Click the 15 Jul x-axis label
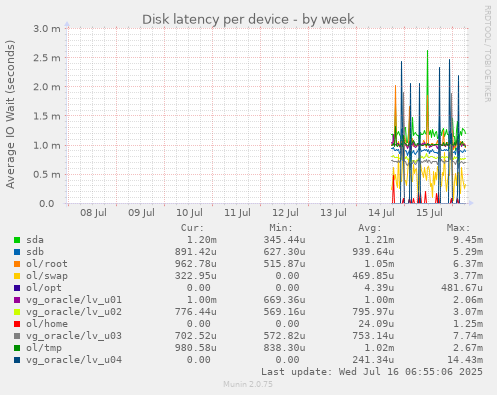This screenshot has height=395, width=497. click(x=429, y=213)
